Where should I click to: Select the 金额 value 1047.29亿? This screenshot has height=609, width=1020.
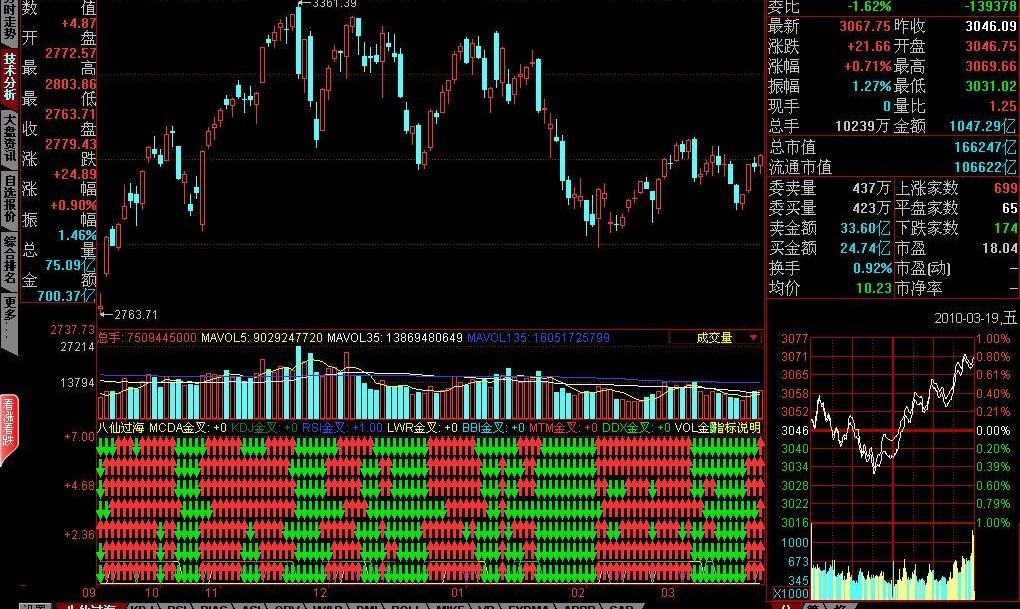[982, 126]
